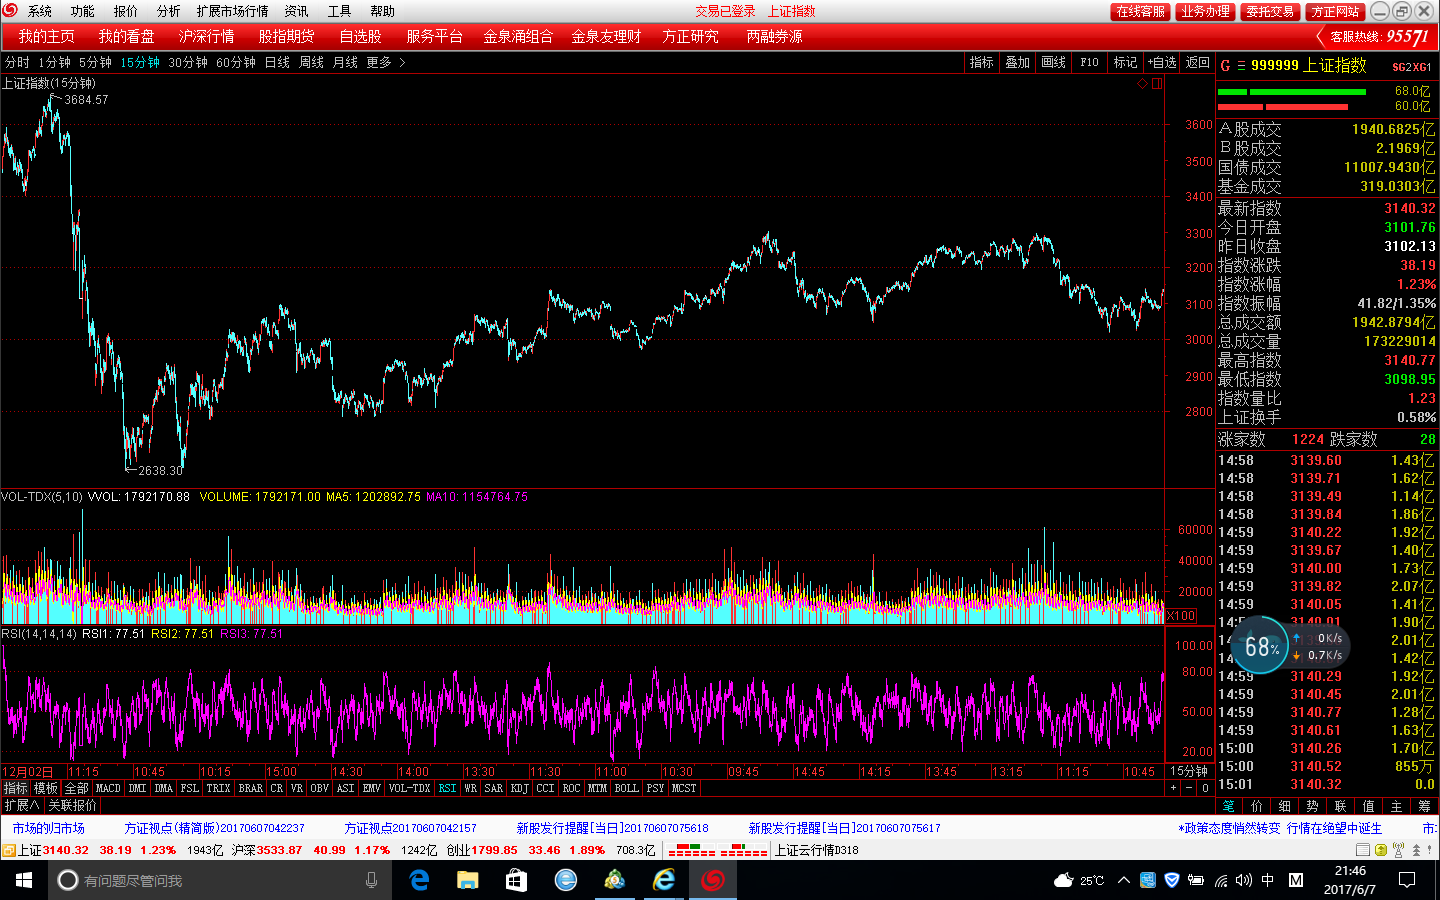Click the Cortana search box
The height and width of the screenshot is (900, 1440).
220,880
